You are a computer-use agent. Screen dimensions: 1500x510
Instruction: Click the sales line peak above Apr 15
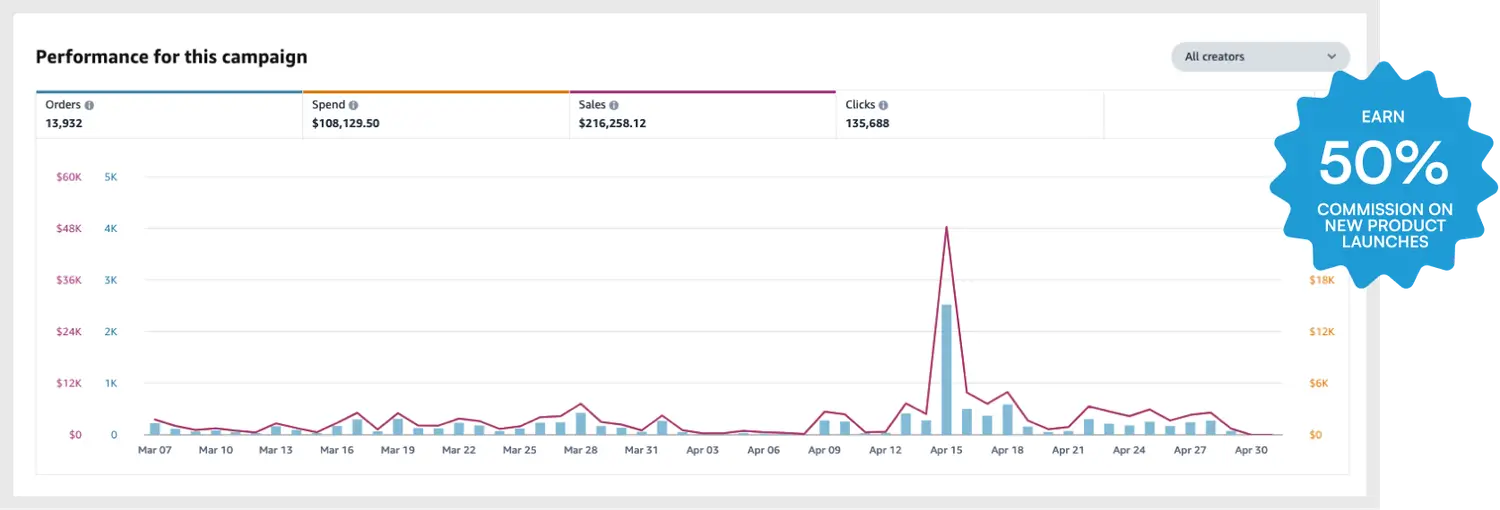946,228
